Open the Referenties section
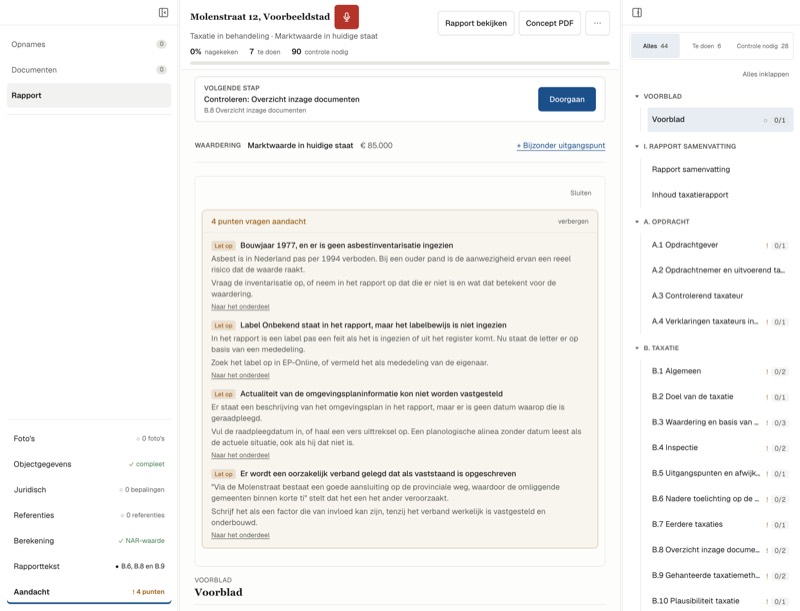 89,515
